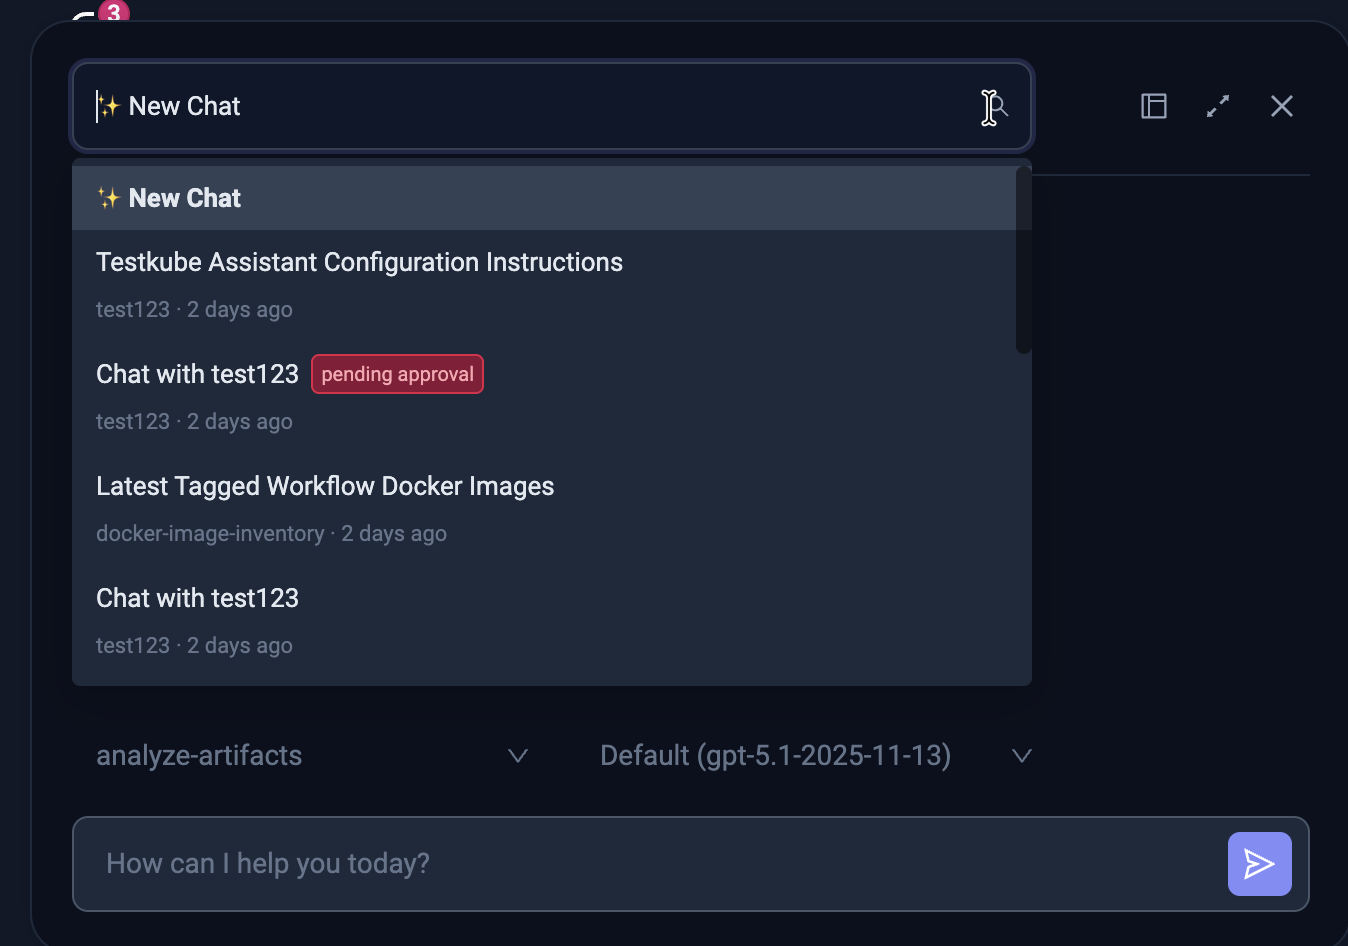Viewport: 1348px width, 946px height.
Task: Close the chat assistant with the X icon
Action: pyautogui.click(x=1282, y=106)
